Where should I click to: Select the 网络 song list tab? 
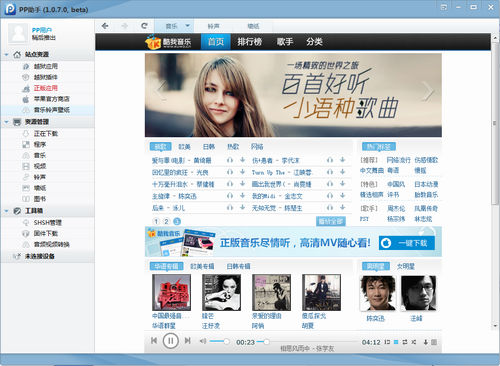pos(257,147)
